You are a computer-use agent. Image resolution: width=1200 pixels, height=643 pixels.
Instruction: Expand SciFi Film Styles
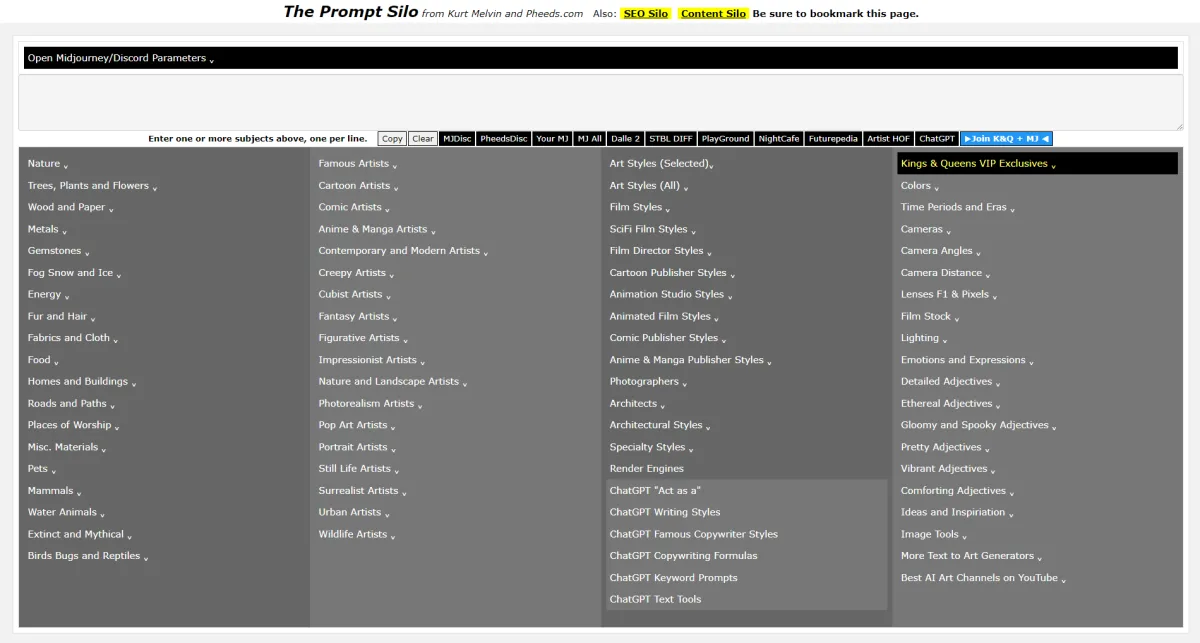(x=653, y=230)
